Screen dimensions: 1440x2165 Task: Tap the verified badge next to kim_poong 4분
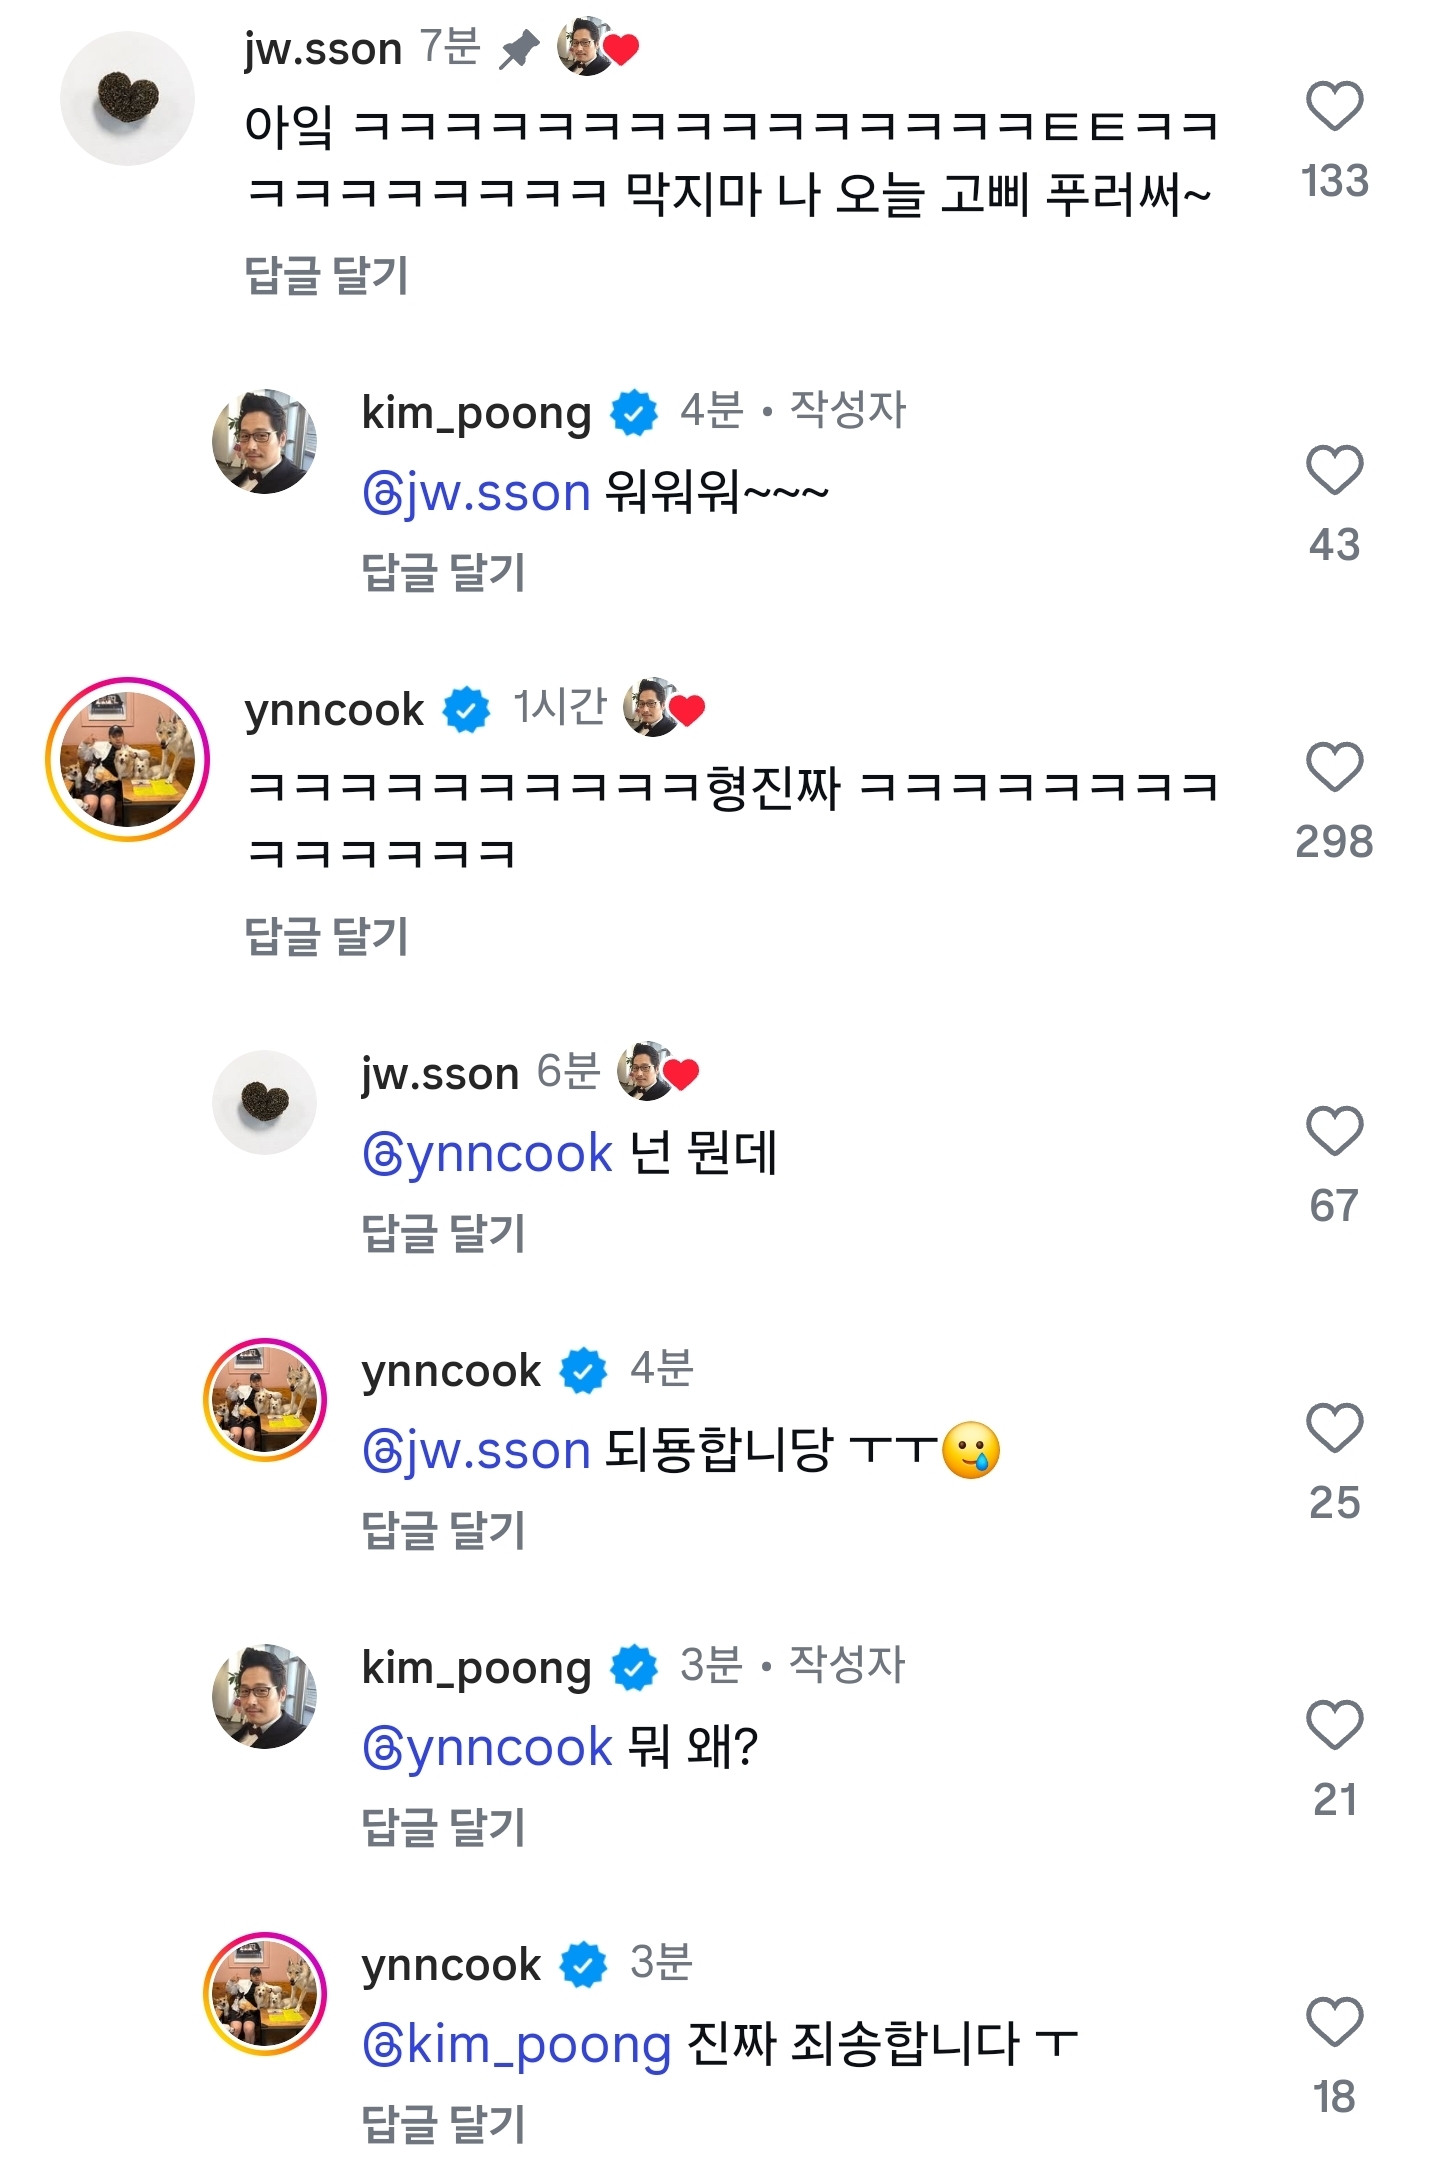pyautogui.click(x=634, y=413)
